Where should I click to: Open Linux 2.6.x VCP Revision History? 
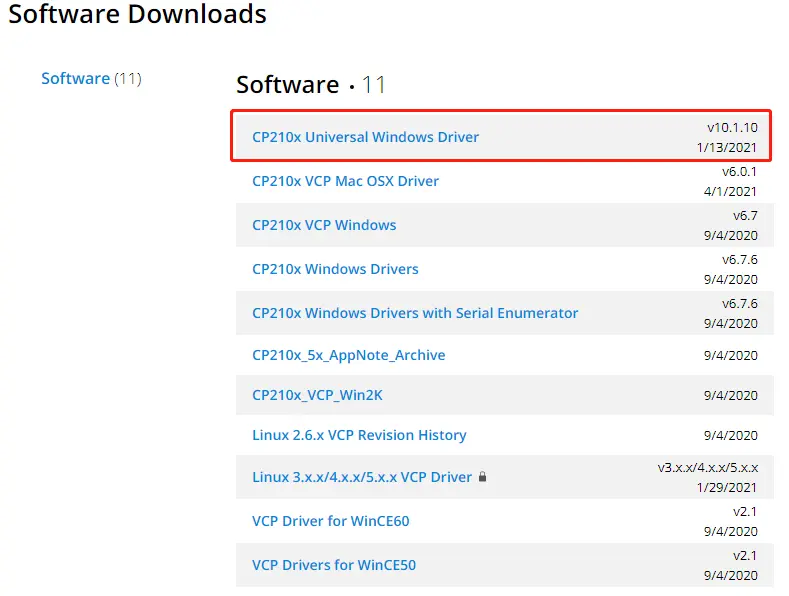359,435
